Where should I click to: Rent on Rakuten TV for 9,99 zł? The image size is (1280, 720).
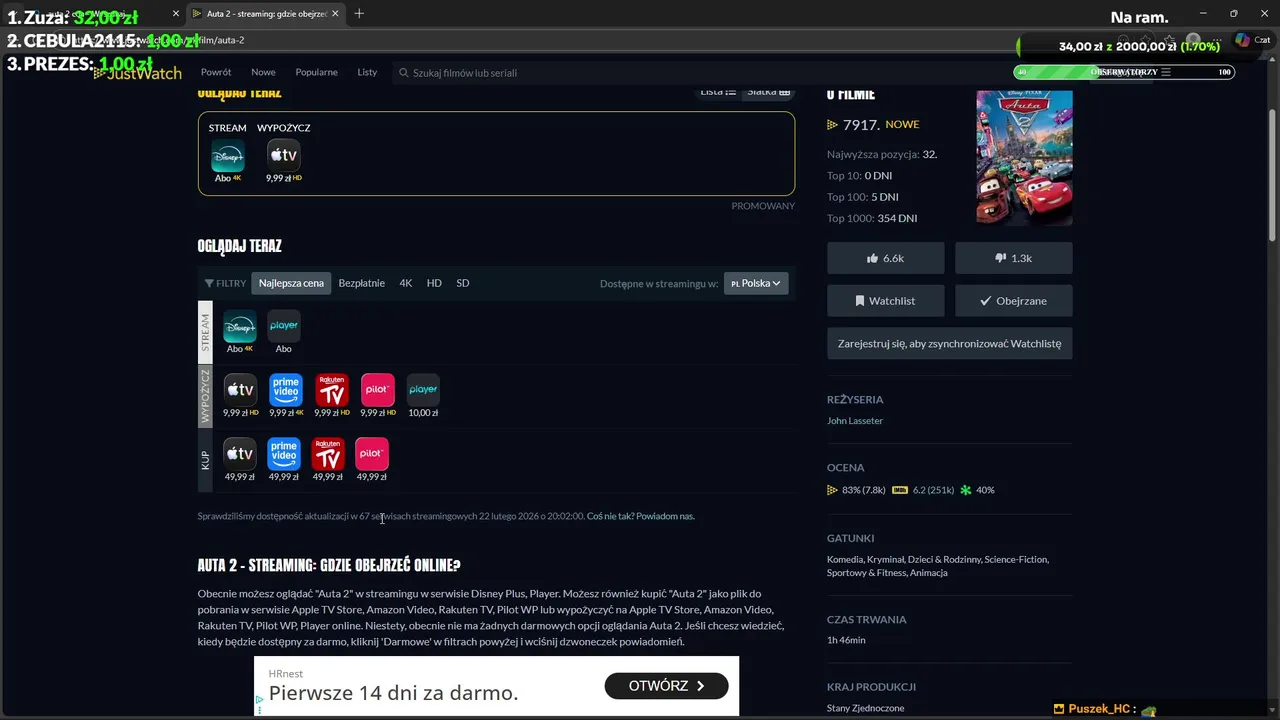tap(332, 390)
